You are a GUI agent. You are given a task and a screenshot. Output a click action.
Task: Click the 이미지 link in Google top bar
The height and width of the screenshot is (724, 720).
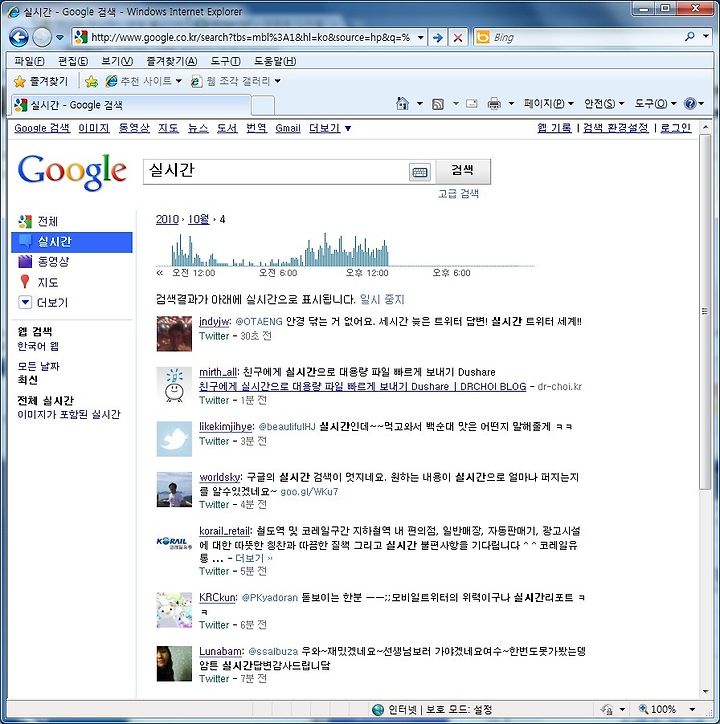click(x=94, y=128)
